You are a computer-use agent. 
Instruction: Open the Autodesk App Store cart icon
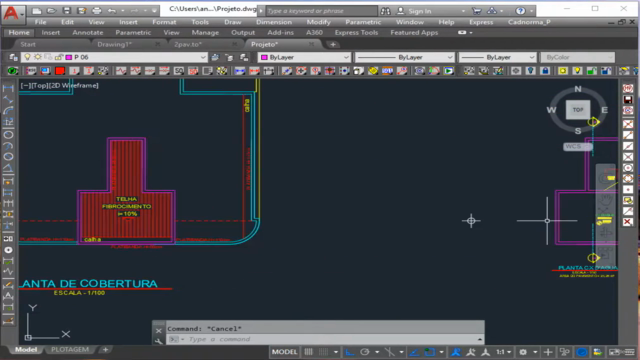[476, 11]
